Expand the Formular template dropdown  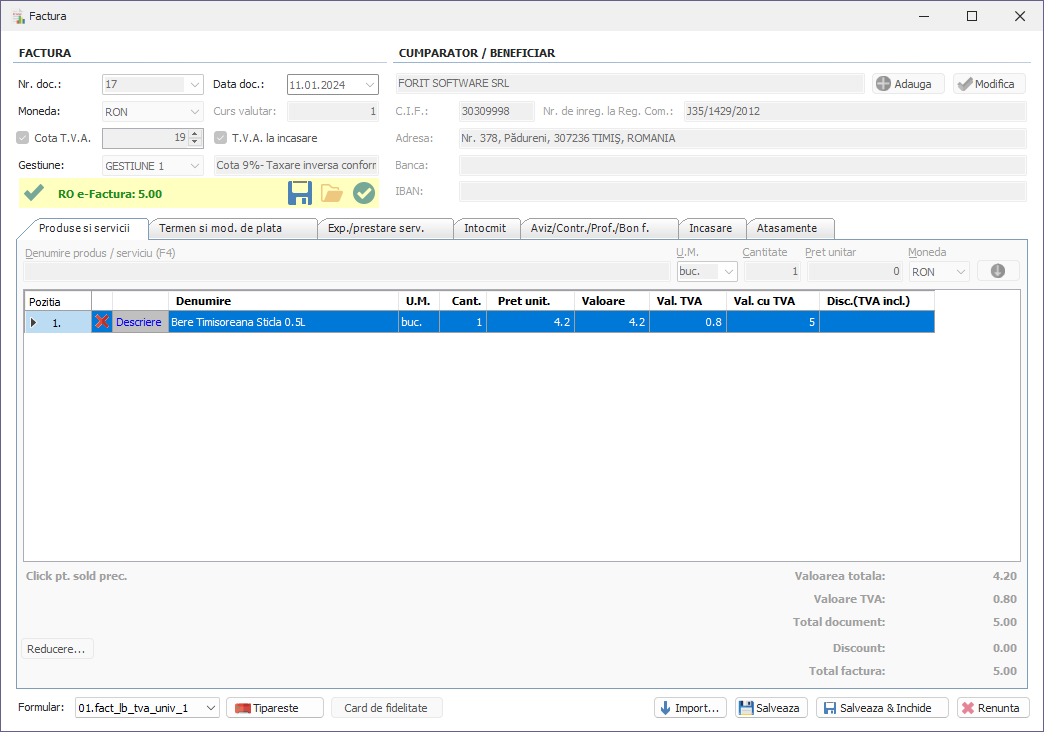coord(210,708)
